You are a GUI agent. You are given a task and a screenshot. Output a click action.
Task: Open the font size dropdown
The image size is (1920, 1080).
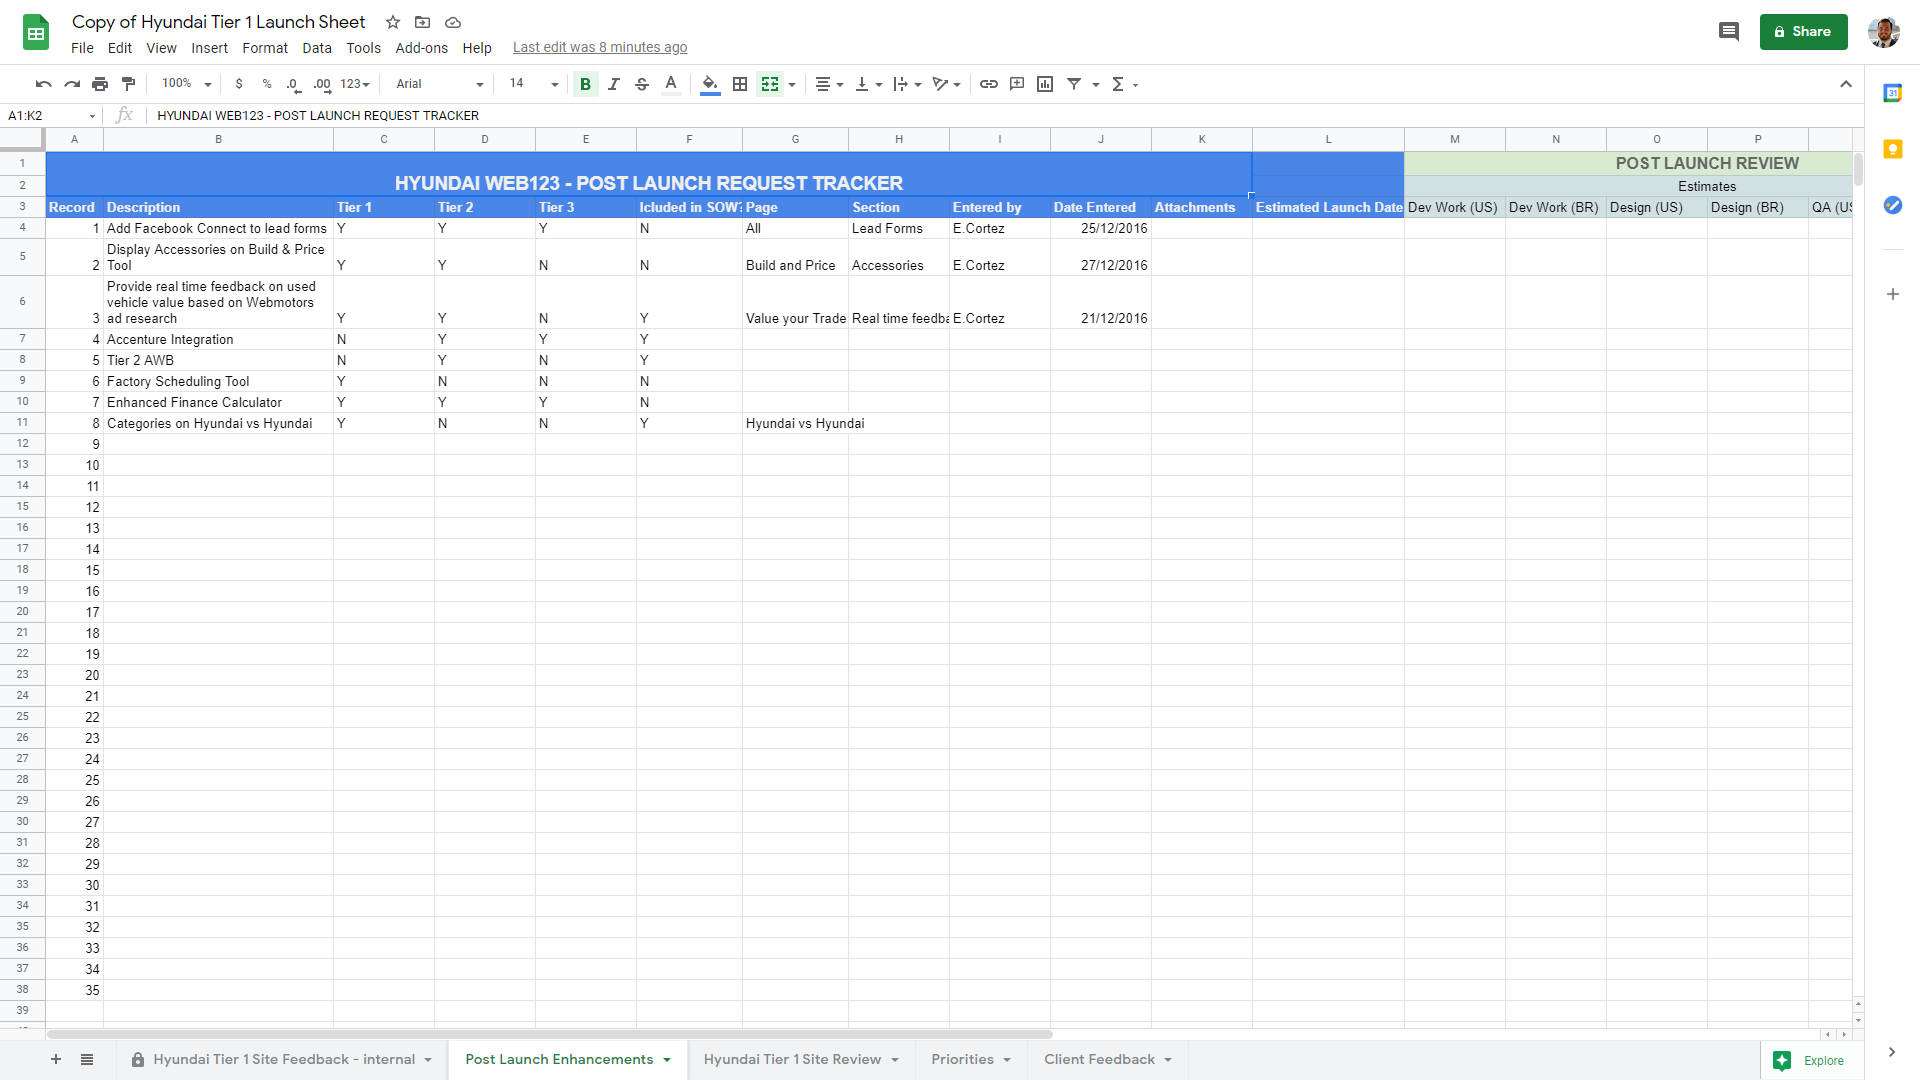pyautogui.click(x=533, y=84)
